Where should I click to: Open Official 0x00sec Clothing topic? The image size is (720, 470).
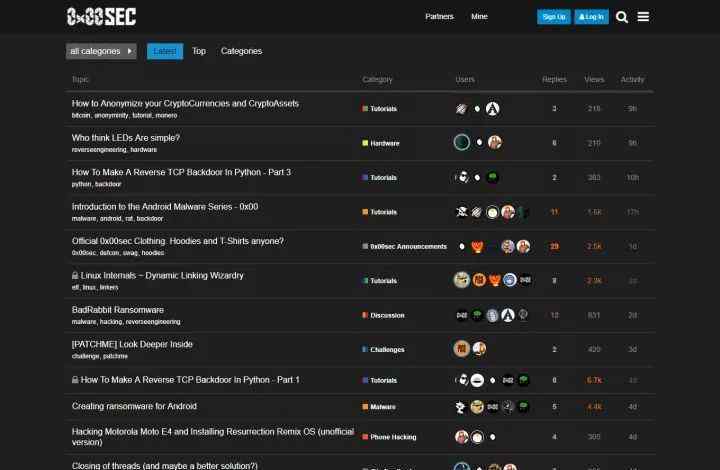(178, 241)
